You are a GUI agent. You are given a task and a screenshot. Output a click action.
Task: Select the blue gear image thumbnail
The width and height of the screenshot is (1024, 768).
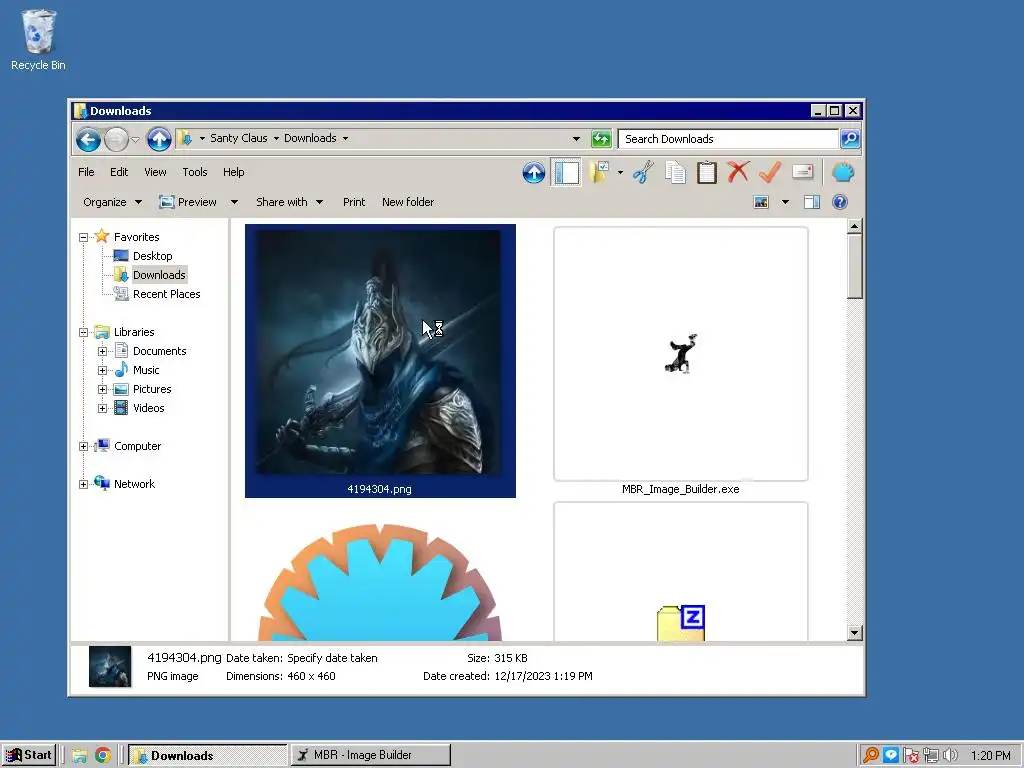[x=380, y=581]
